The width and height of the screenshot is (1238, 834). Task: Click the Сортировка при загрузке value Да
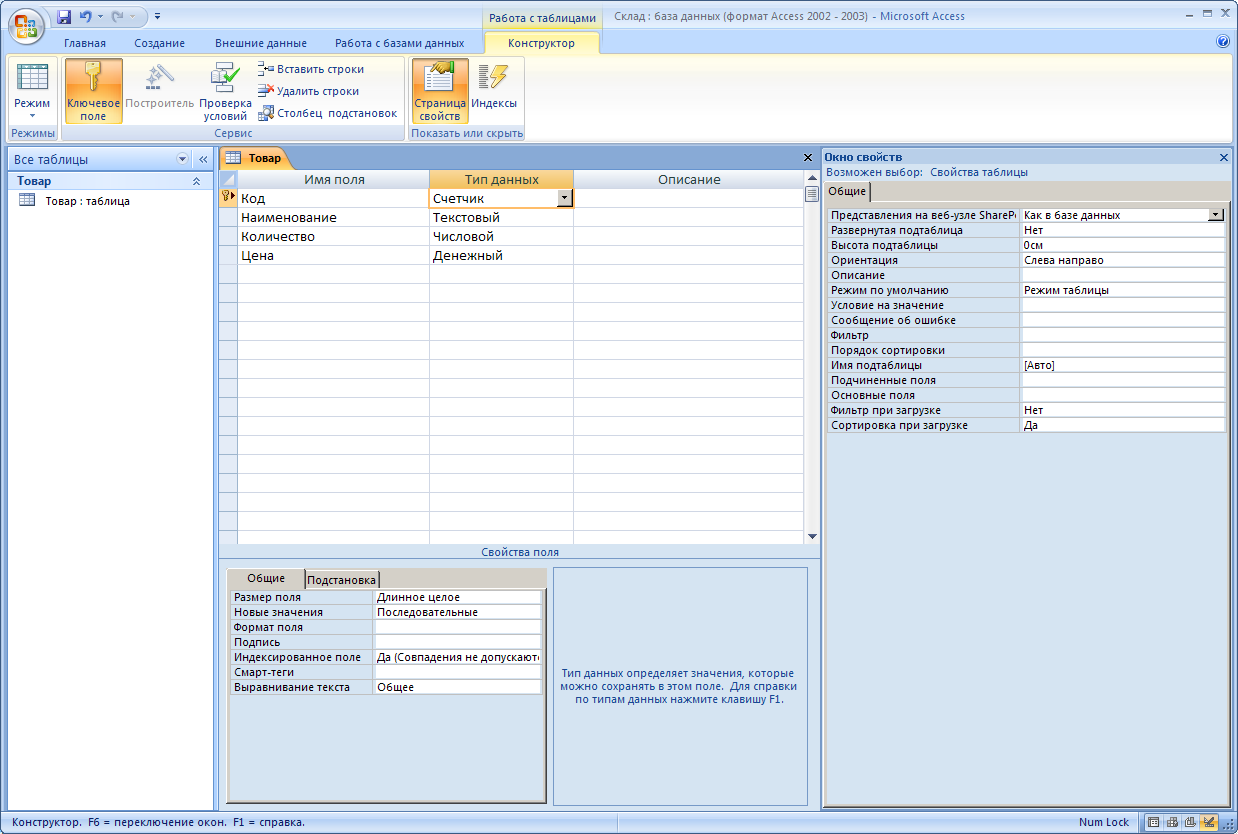[1123, 425]
